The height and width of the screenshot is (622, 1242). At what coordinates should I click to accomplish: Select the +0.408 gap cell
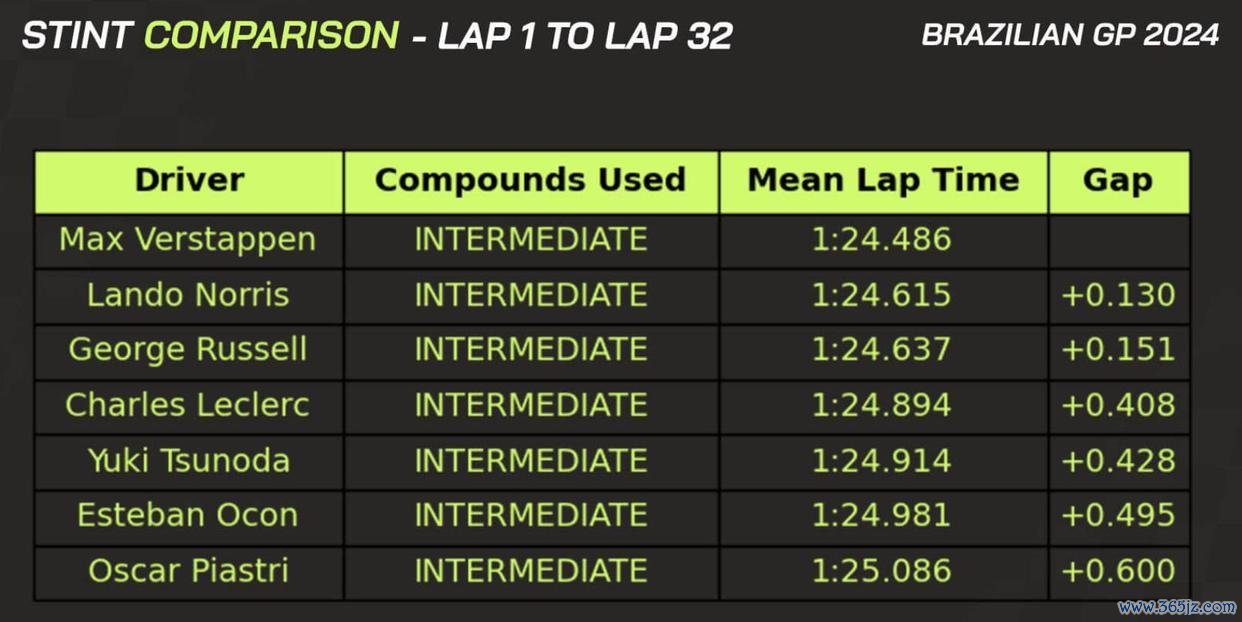[x=1118, y=405]
